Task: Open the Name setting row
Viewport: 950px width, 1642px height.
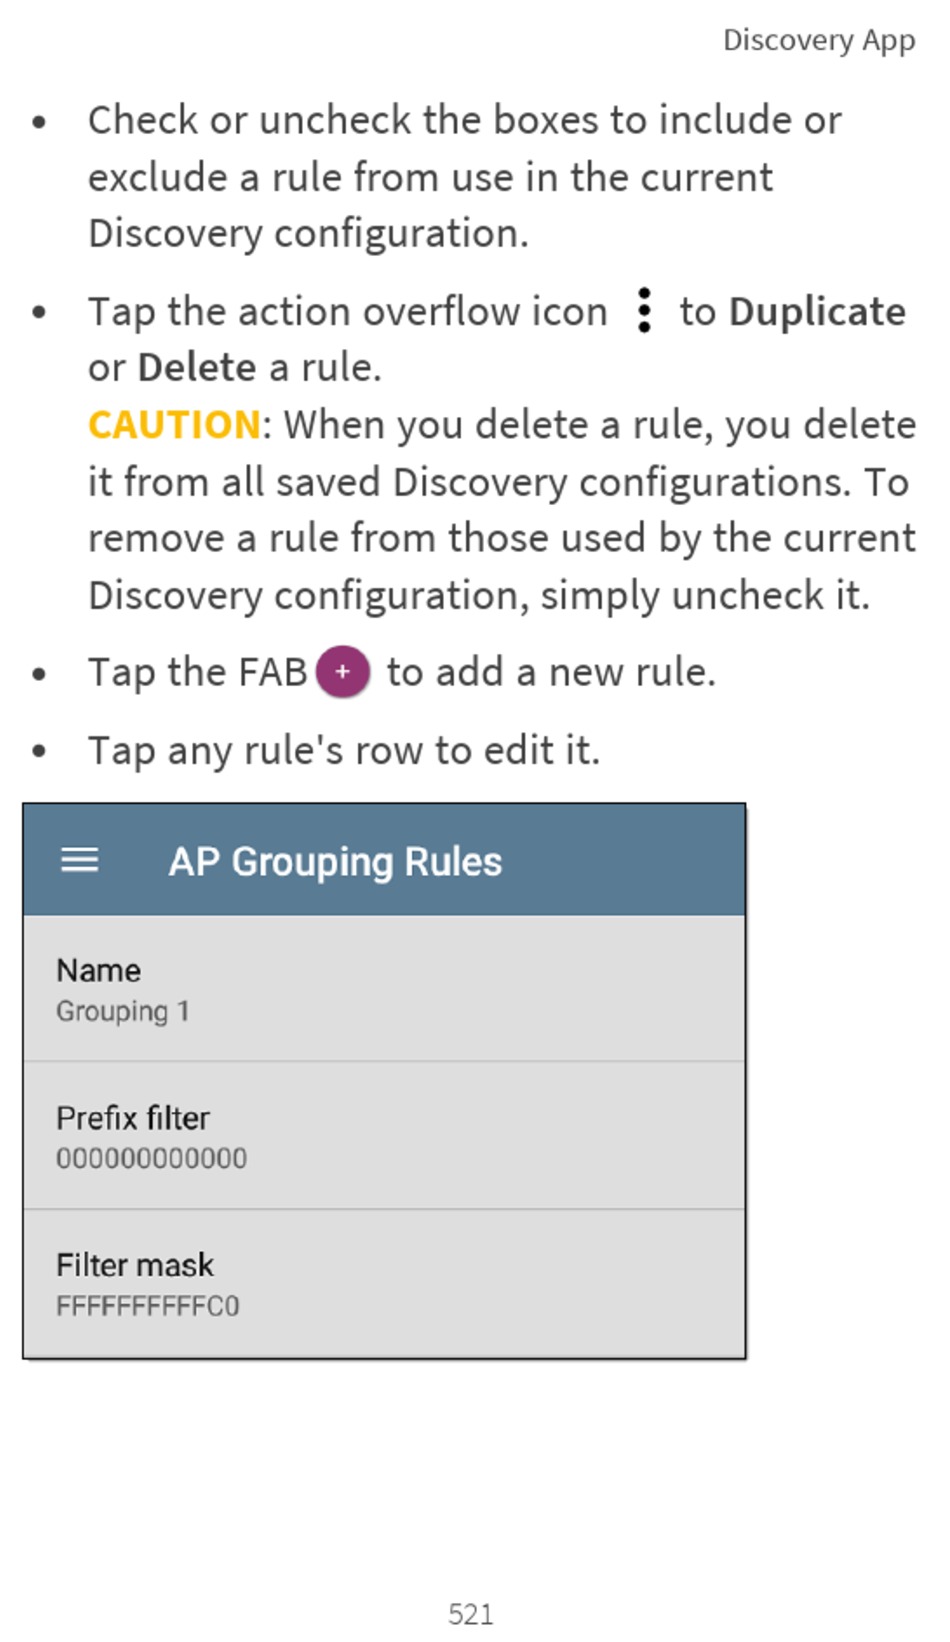Action: 384,989
